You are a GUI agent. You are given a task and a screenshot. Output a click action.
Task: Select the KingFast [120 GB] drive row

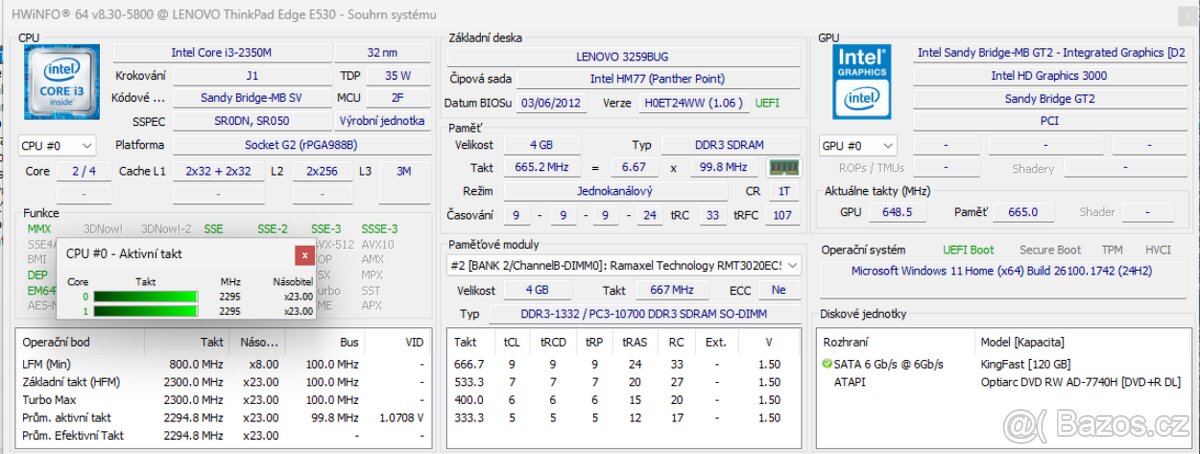click(x=1004, y=364)
